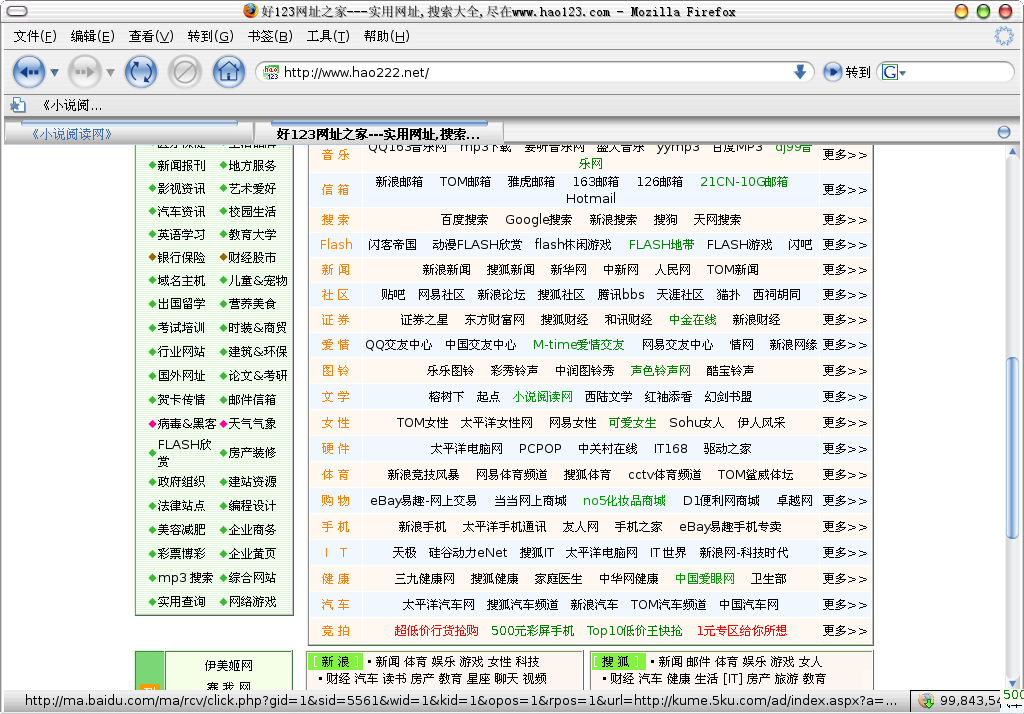Viewport: 1024px width, 714px height.
Task: Open the 文件(F) menu
Action: click(x=35, y=36)
